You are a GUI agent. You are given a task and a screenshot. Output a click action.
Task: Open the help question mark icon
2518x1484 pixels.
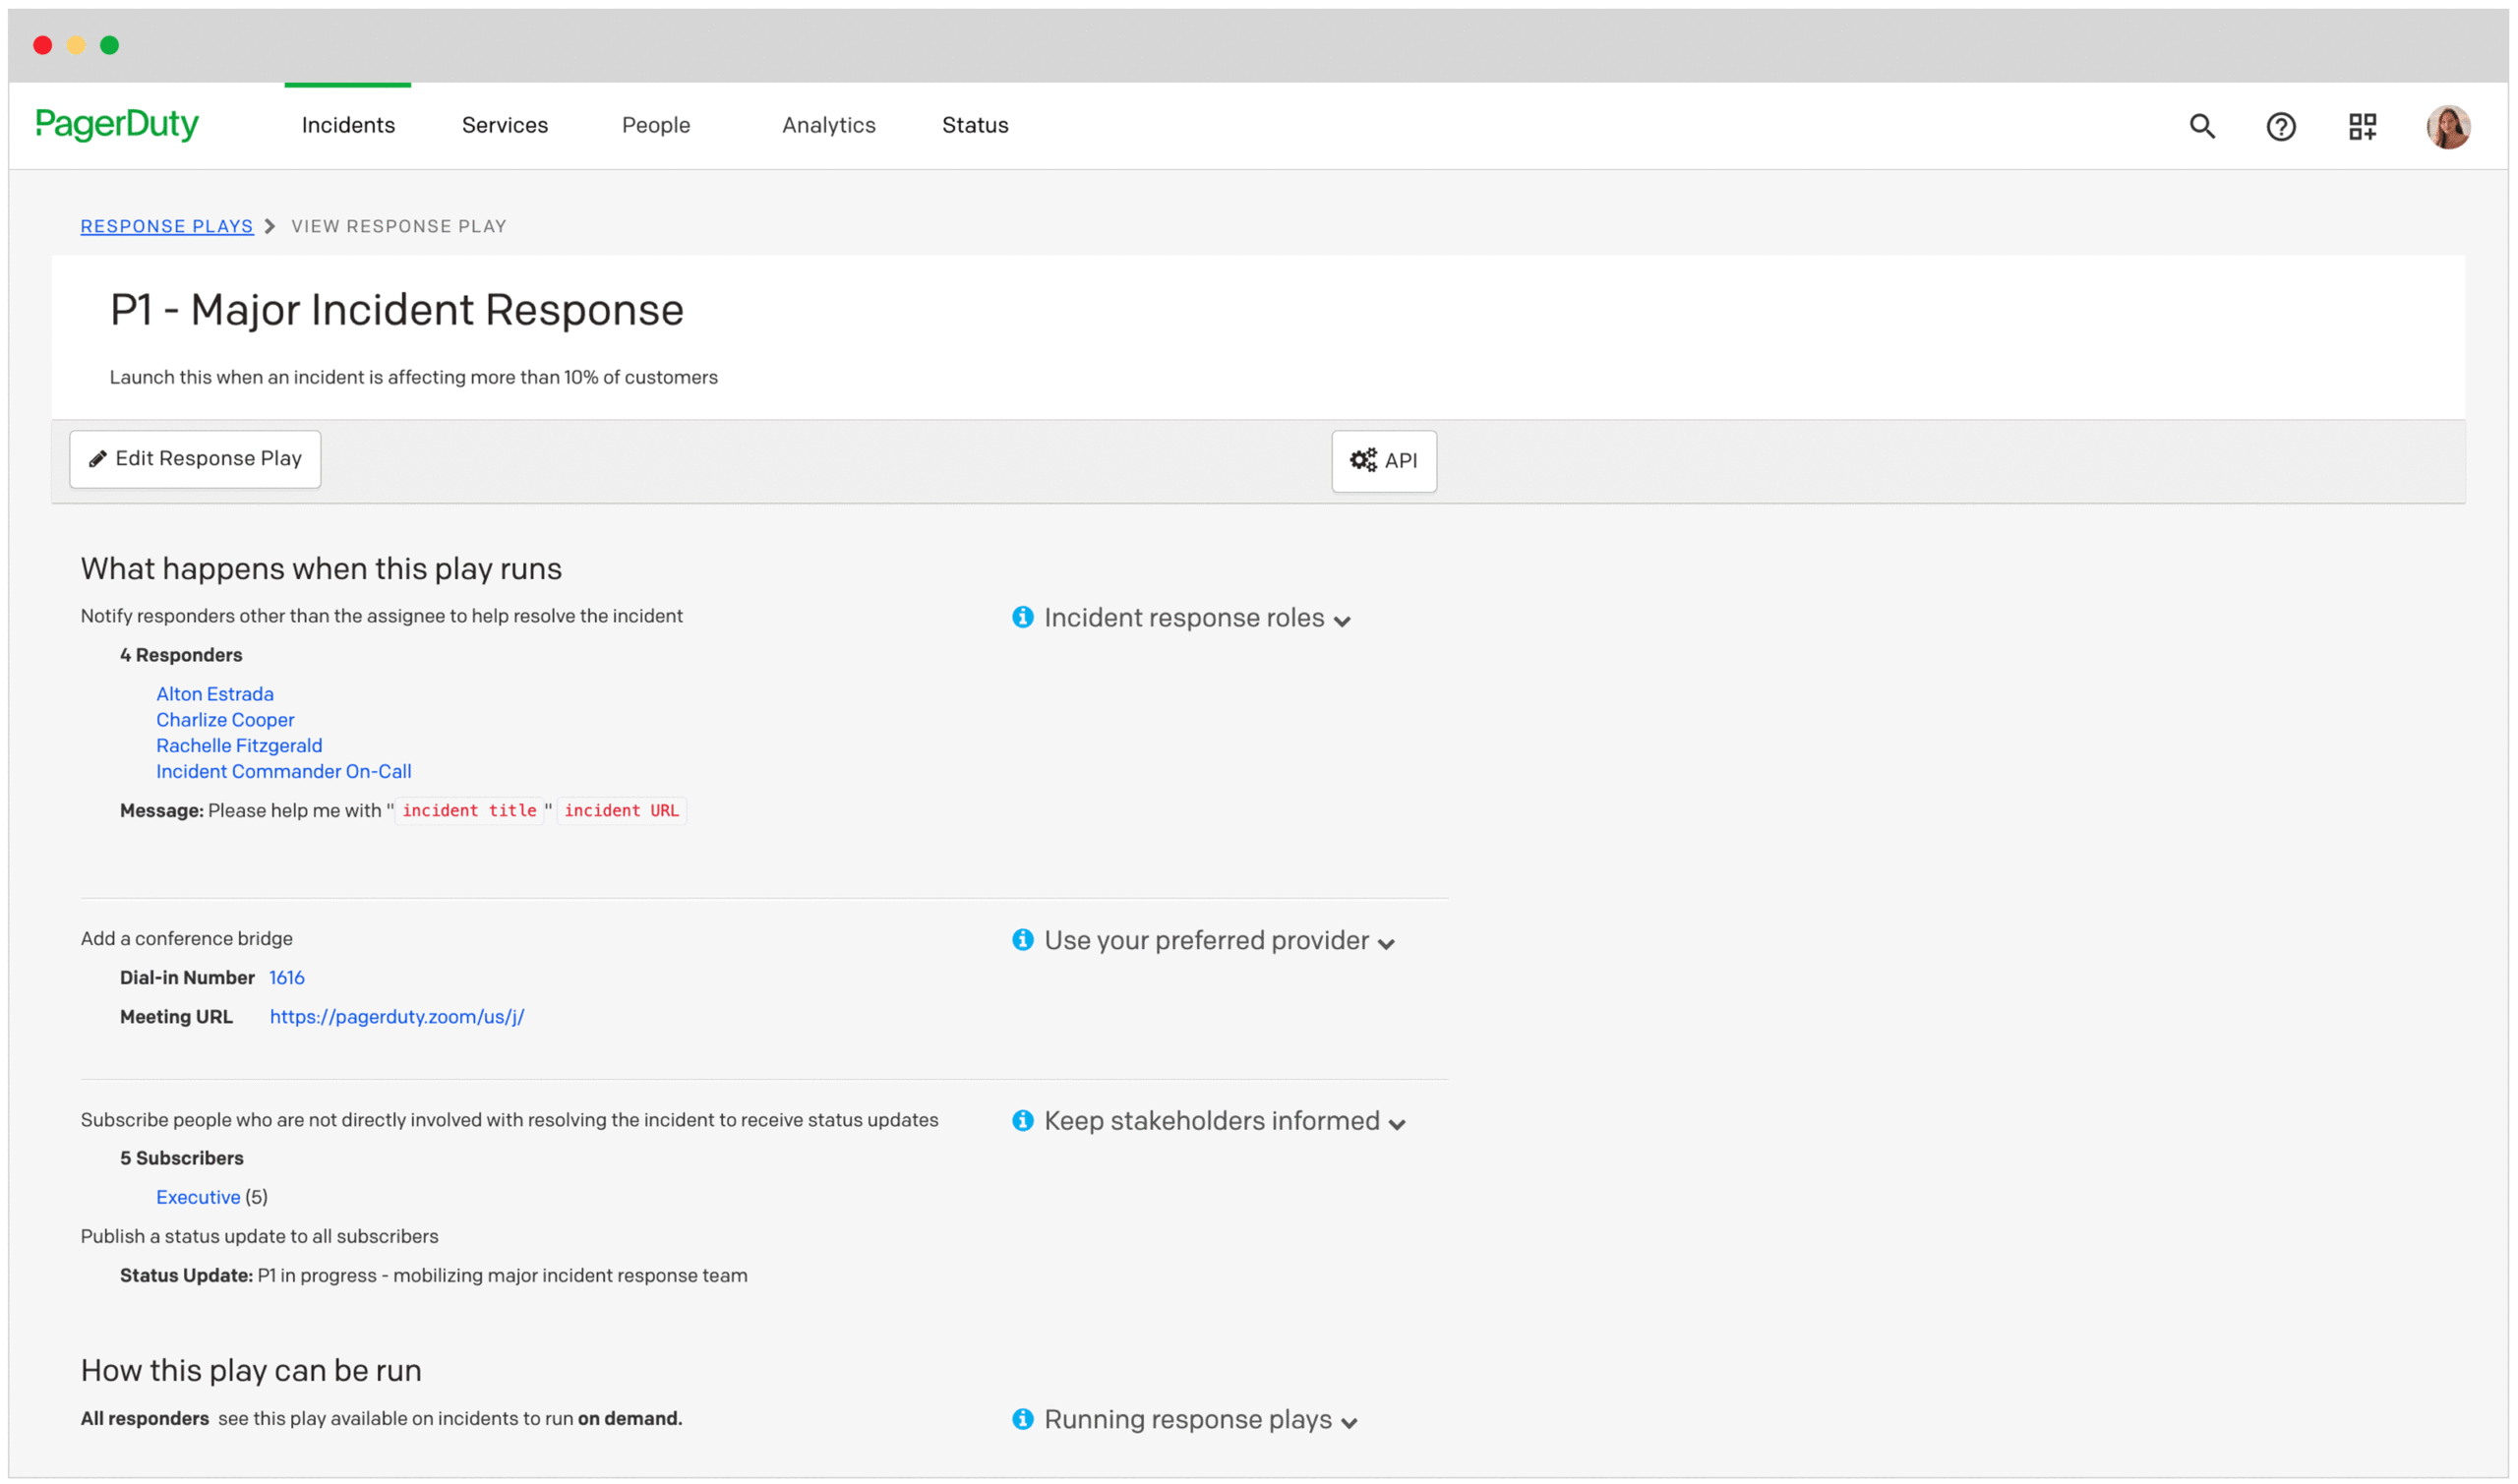click(x=2280, y=126)
